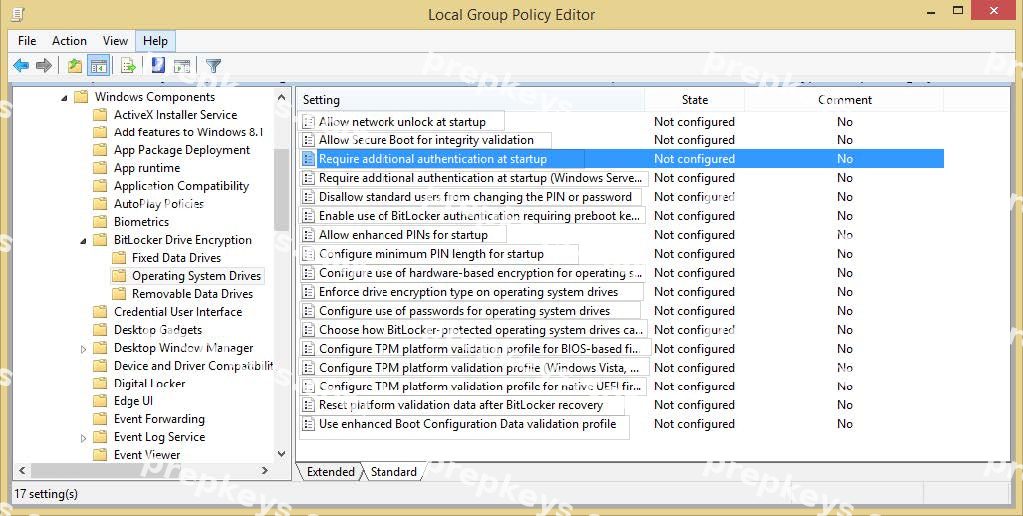This screenshot has width=1023, height=516.
Task: Click the Export List toolbar icon
Action: tap(128, 65)
